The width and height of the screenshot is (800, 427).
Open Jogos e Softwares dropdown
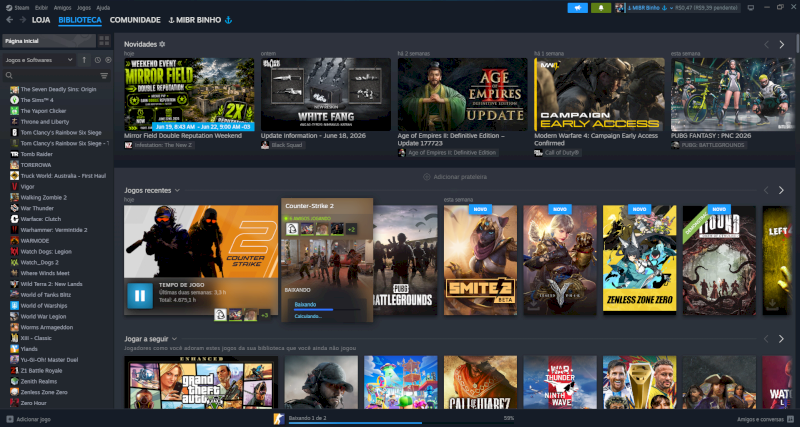pyautogui.click(x=39, y=60)
